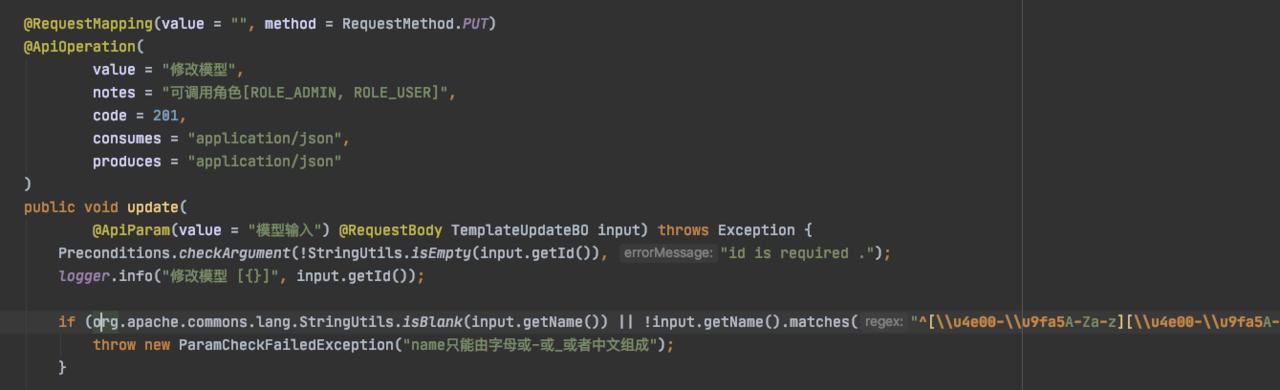Image resolution: width=1280 pixels, height=390 pixels.
Task: Click the isBlank method call
Action: (433, 322)
